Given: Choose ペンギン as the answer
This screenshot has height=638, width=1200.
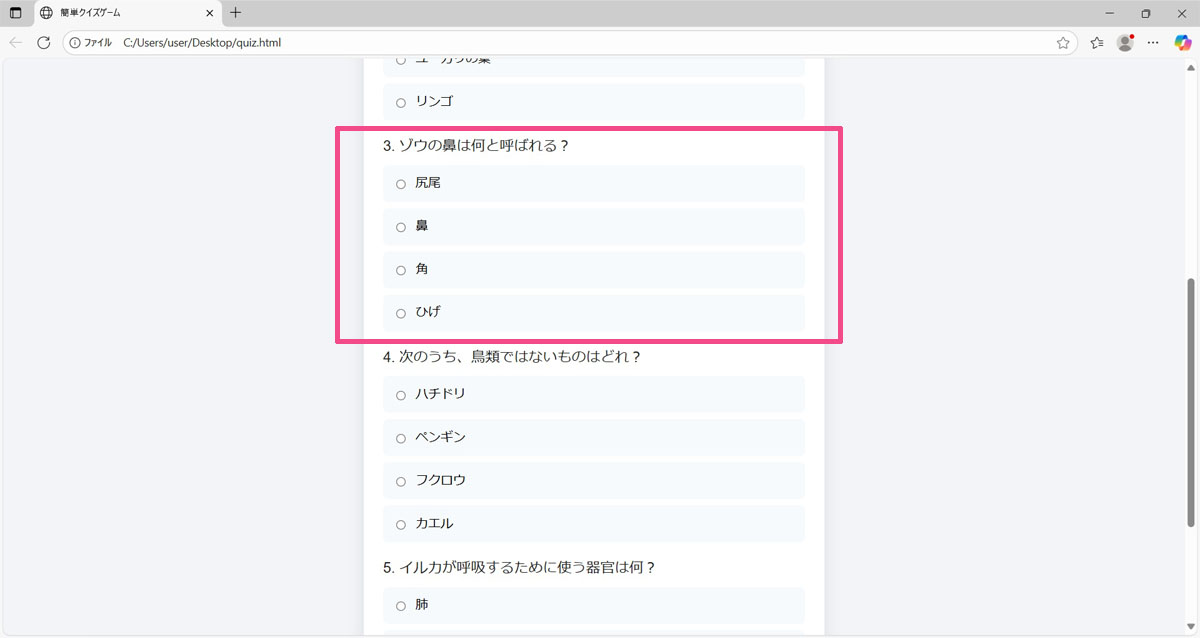Looking at the screenshot, I should click(401, 438).
